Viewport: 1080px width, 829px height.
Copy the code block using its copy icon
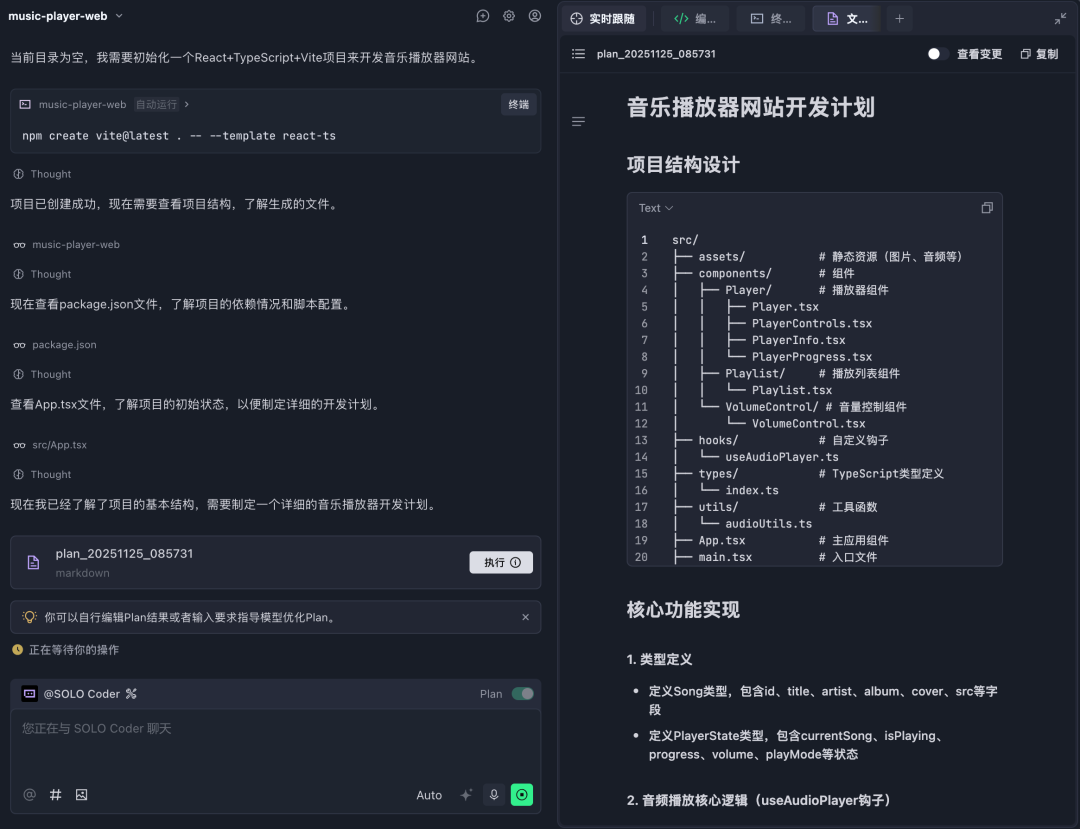point(987,207)
